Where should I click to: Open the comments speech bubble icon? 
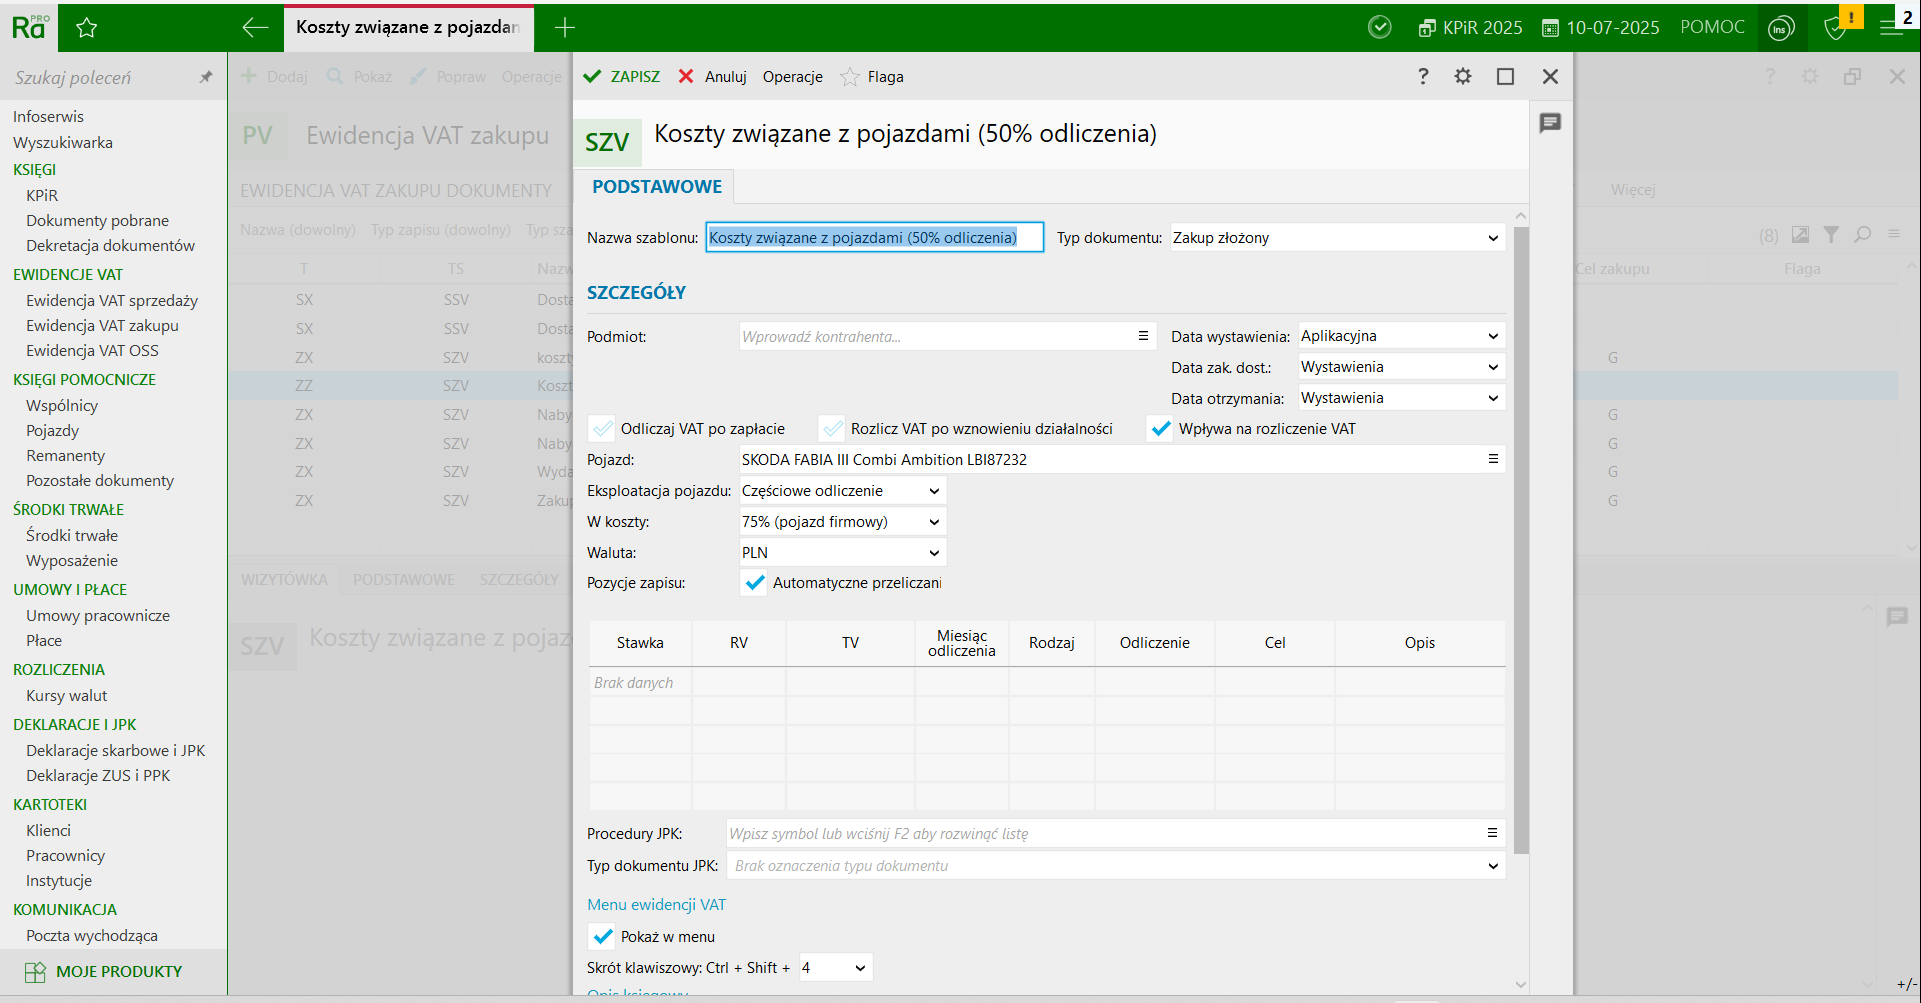coord(1550,123)
